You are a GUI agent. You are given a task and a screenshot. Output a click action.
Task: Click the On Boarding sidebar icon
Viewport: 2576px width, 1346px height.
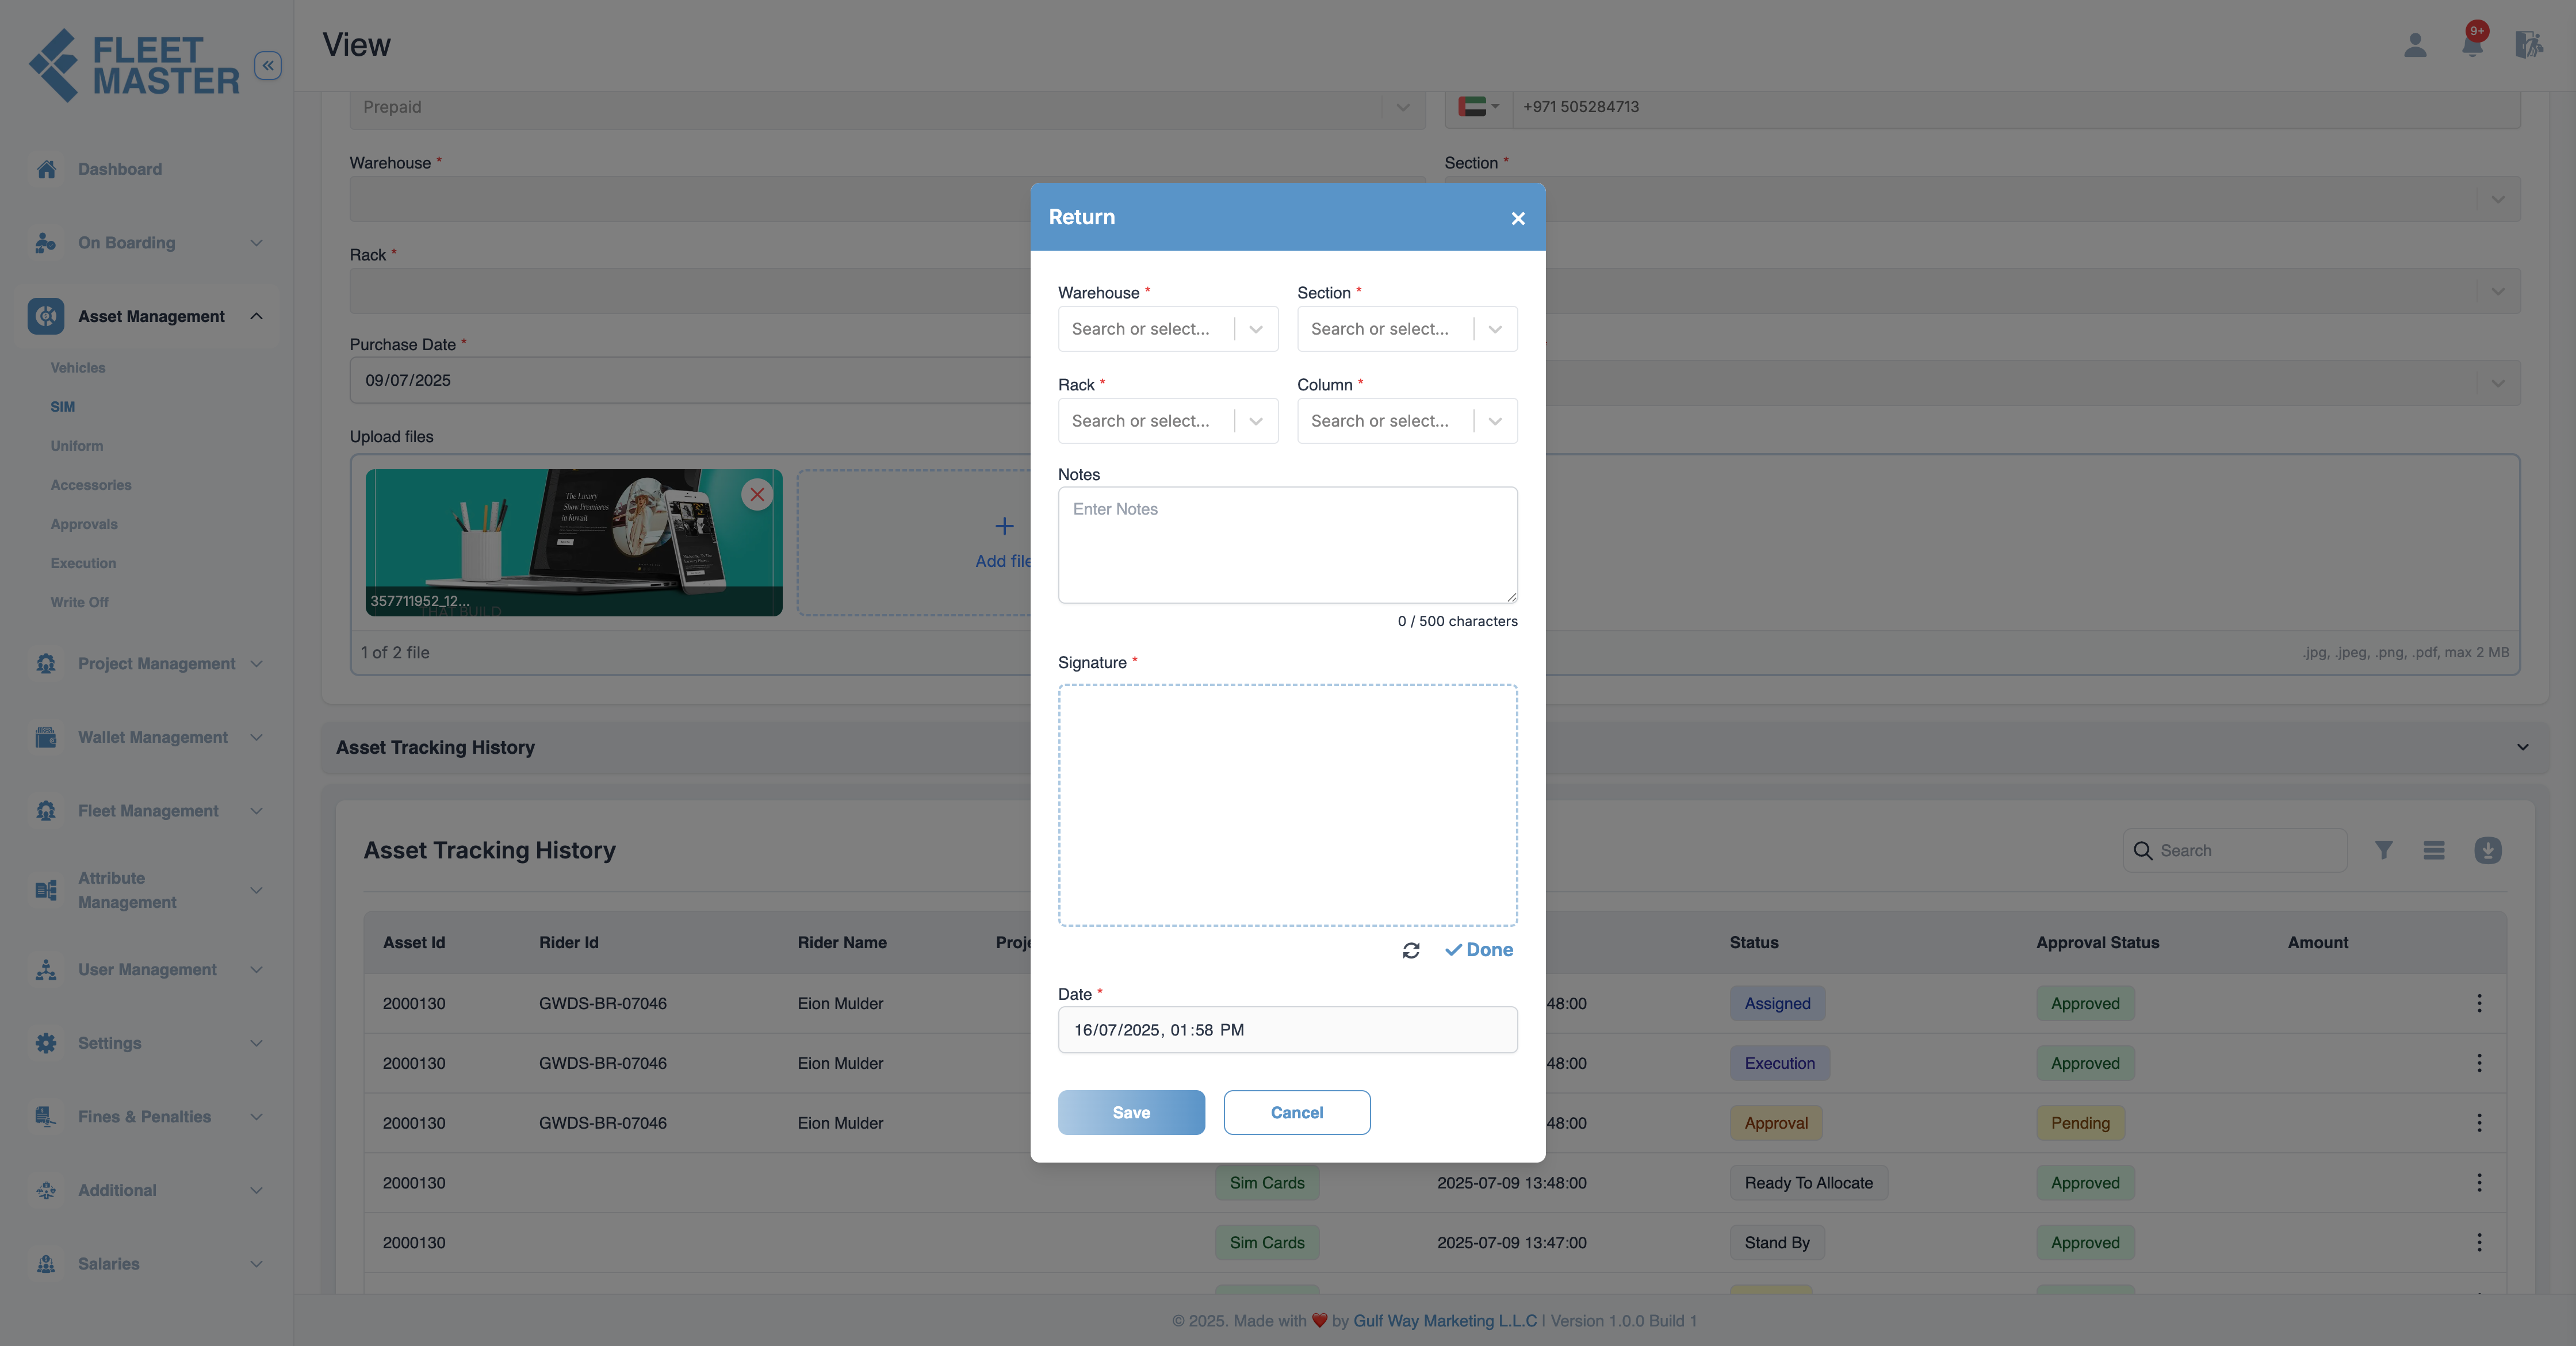pos(46,243)
